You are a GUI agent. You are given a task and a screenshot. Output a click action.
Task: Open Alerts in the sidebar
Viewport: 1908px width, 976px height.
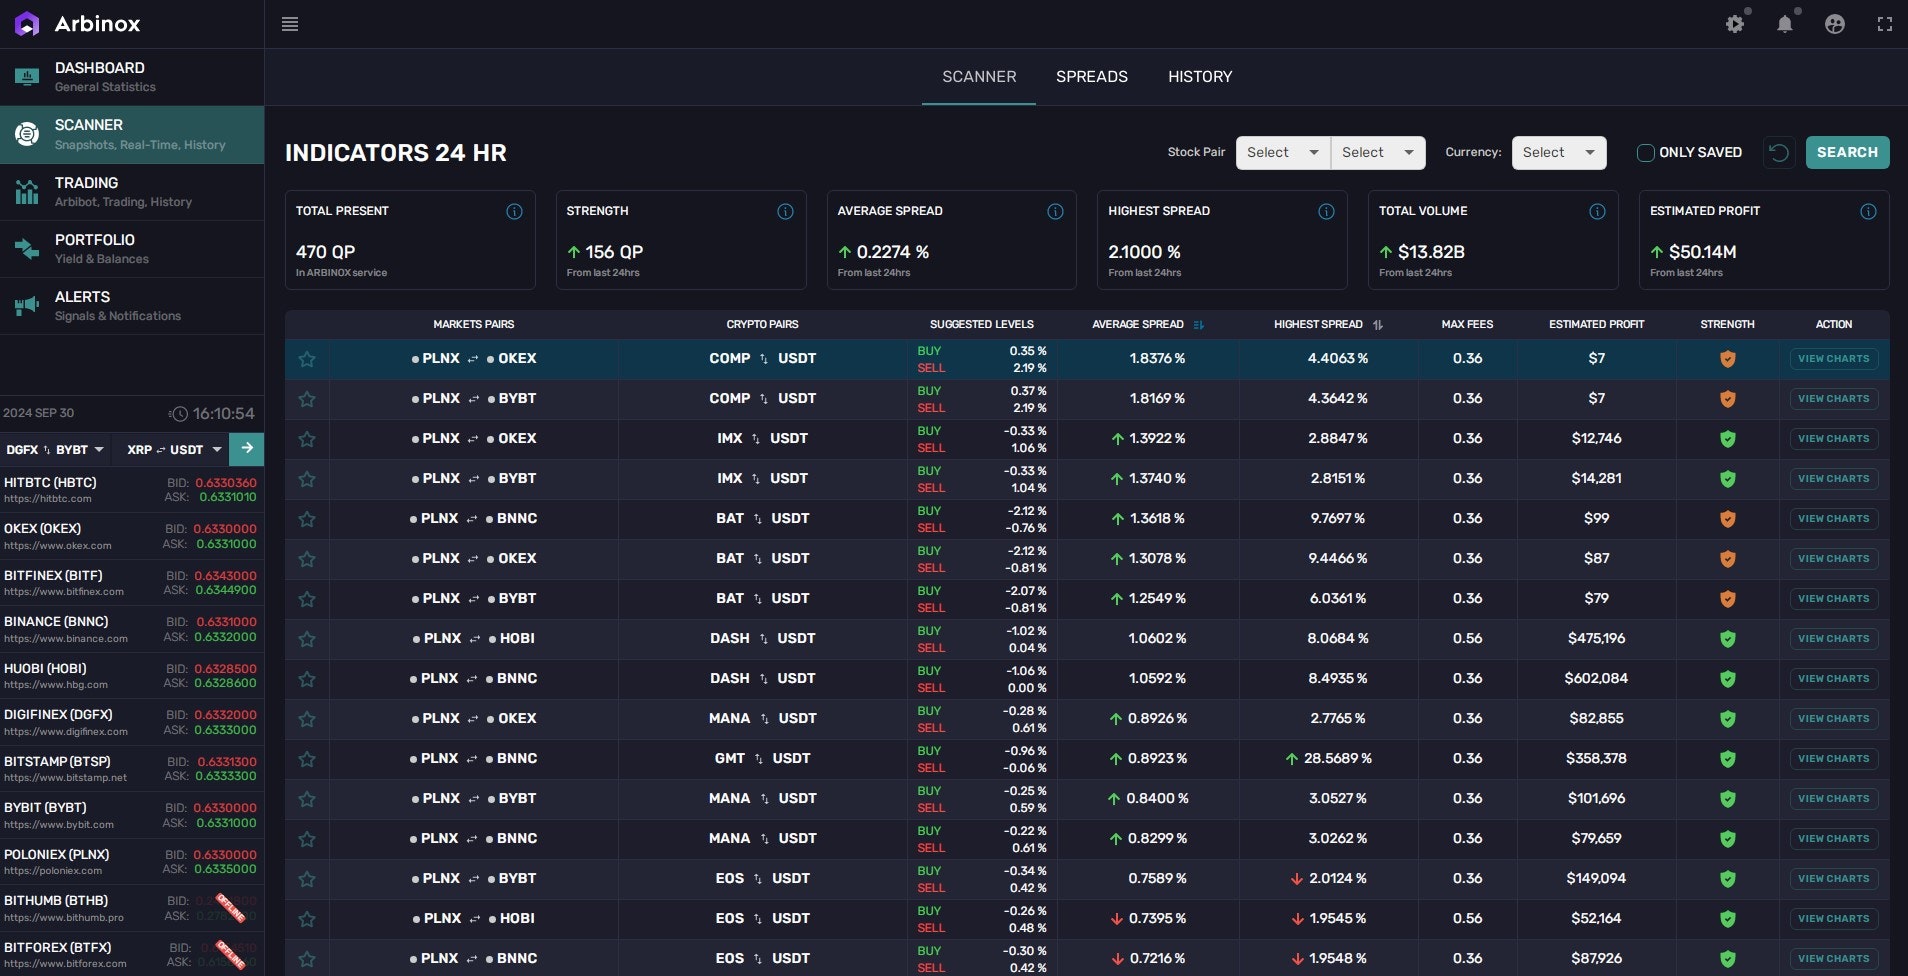[132, 306]
